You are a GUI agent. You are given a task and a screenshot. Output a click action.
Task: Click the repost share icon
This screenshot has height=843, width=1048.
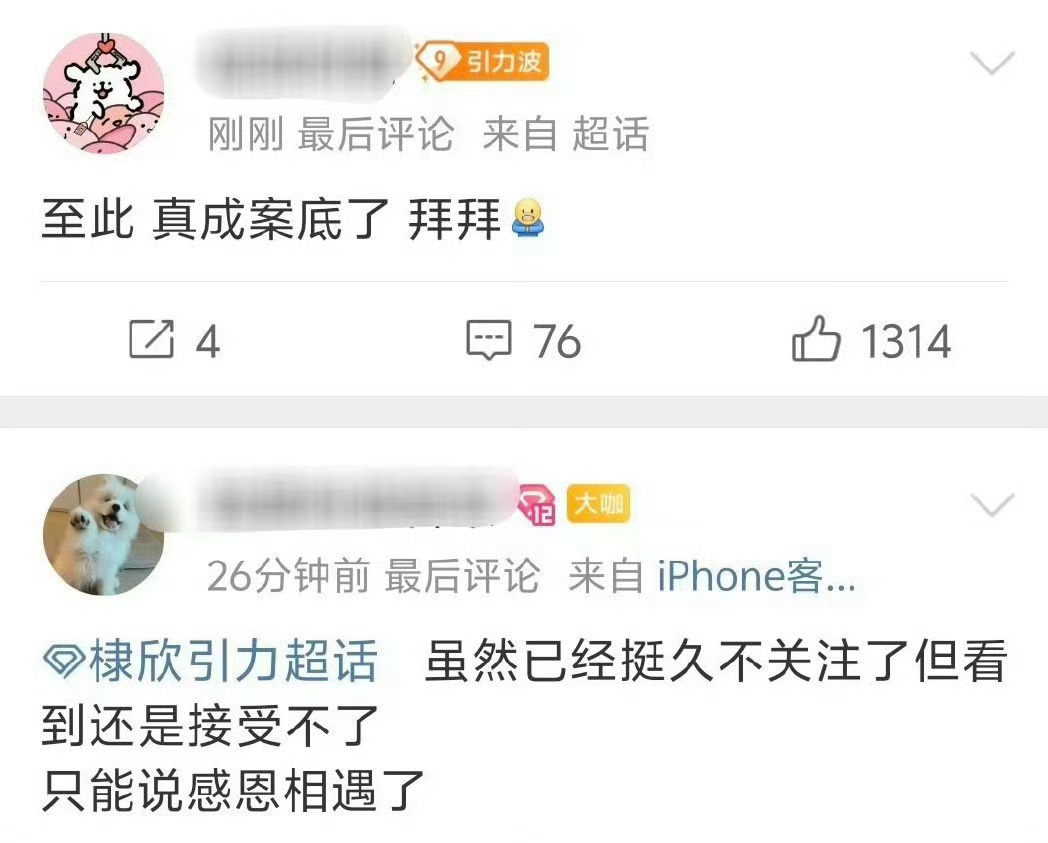pos(152,340)
